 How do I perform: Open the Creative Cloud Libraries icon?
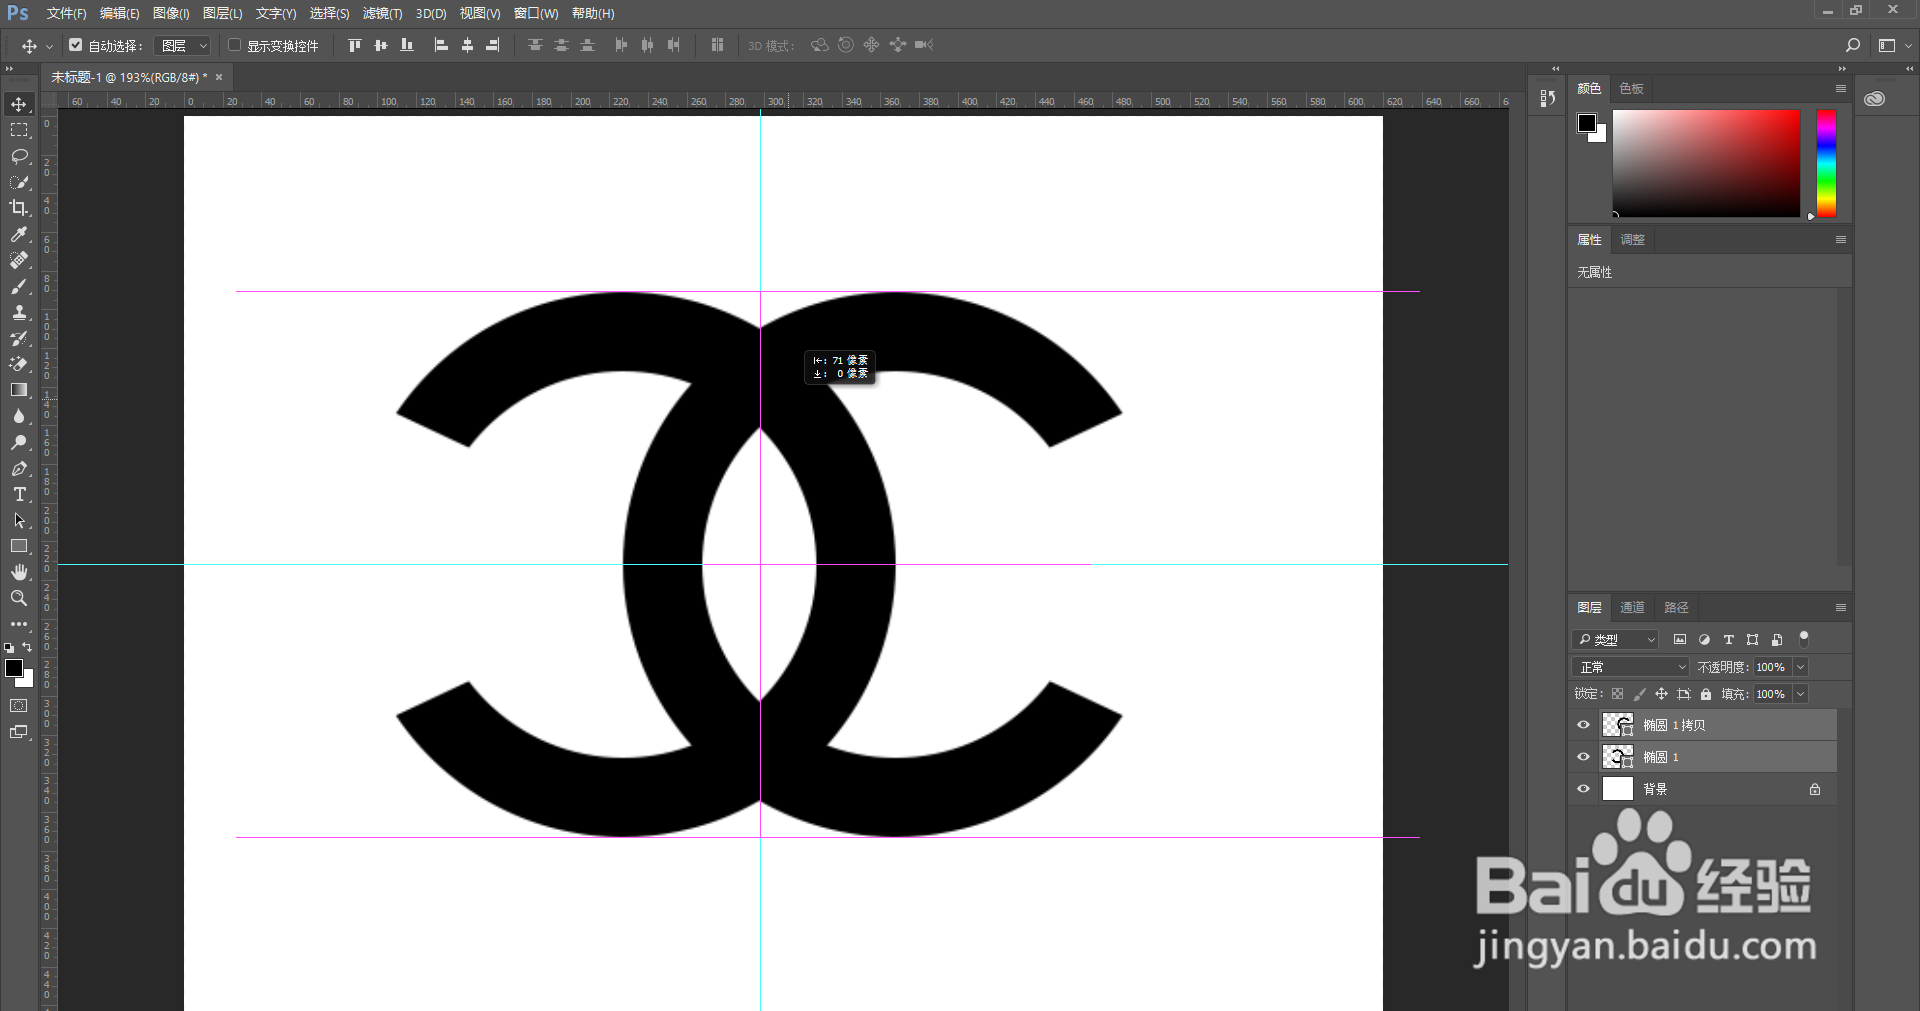coord(1875,98)
